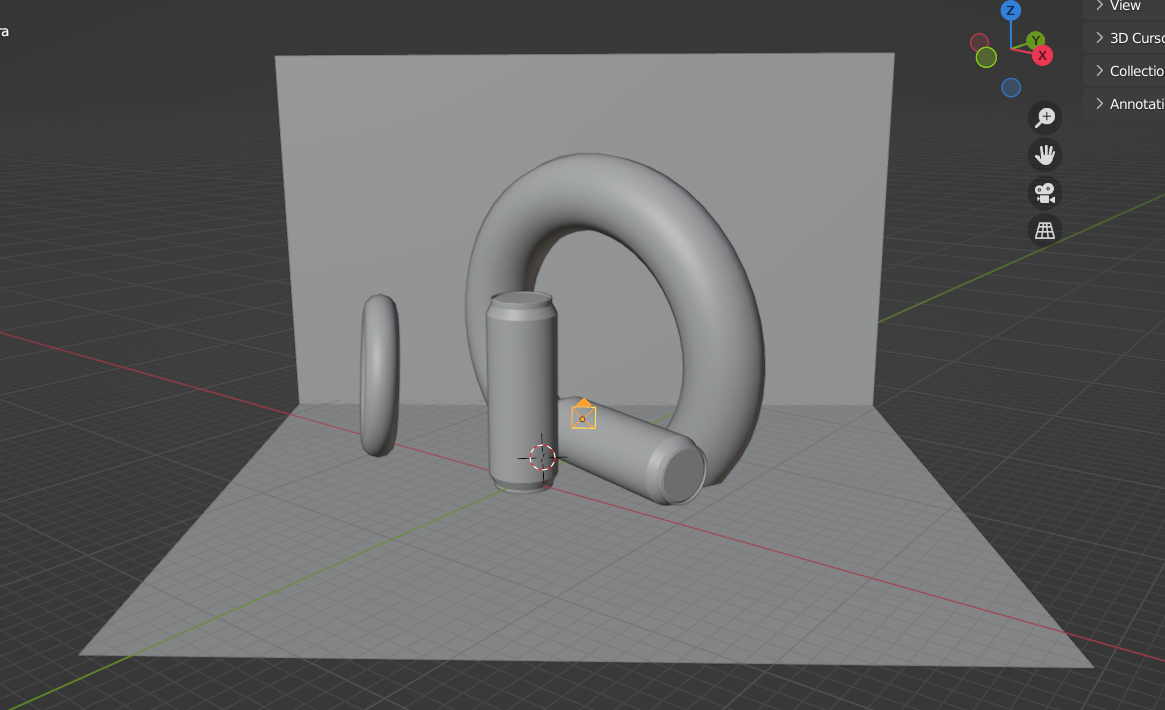Expand the Collection panel section
The height and width of the screenshot is (710, 1165).
click(1130, 71)
